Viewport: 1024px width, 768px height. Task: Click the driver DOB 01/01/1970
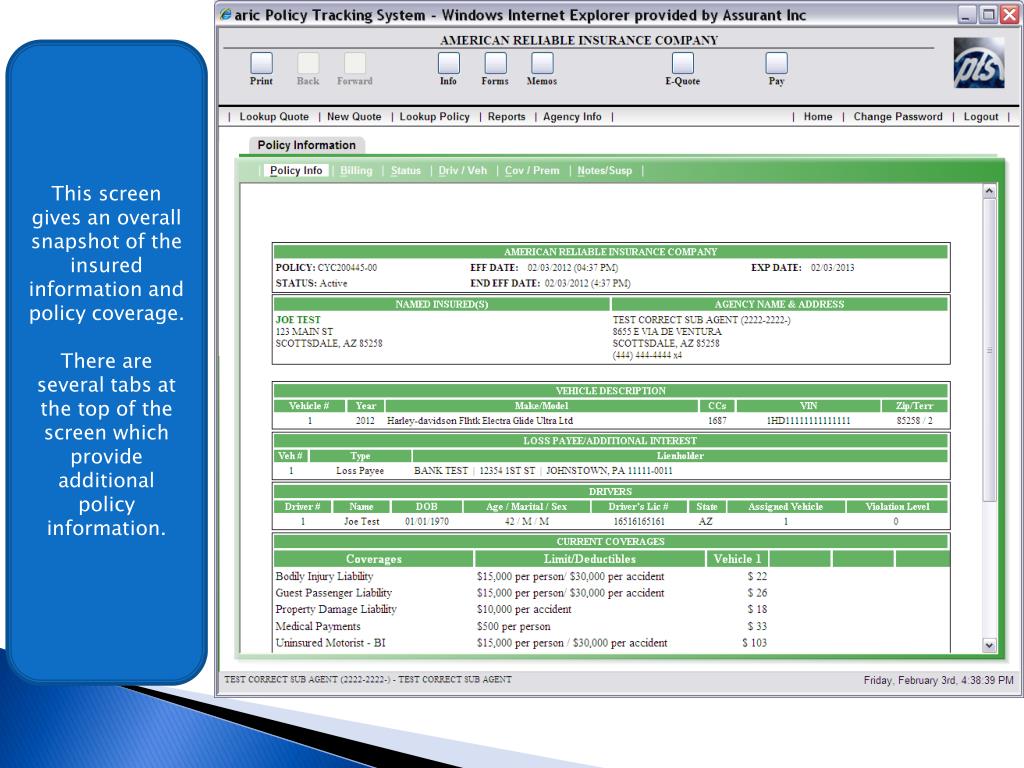point(427,522)
